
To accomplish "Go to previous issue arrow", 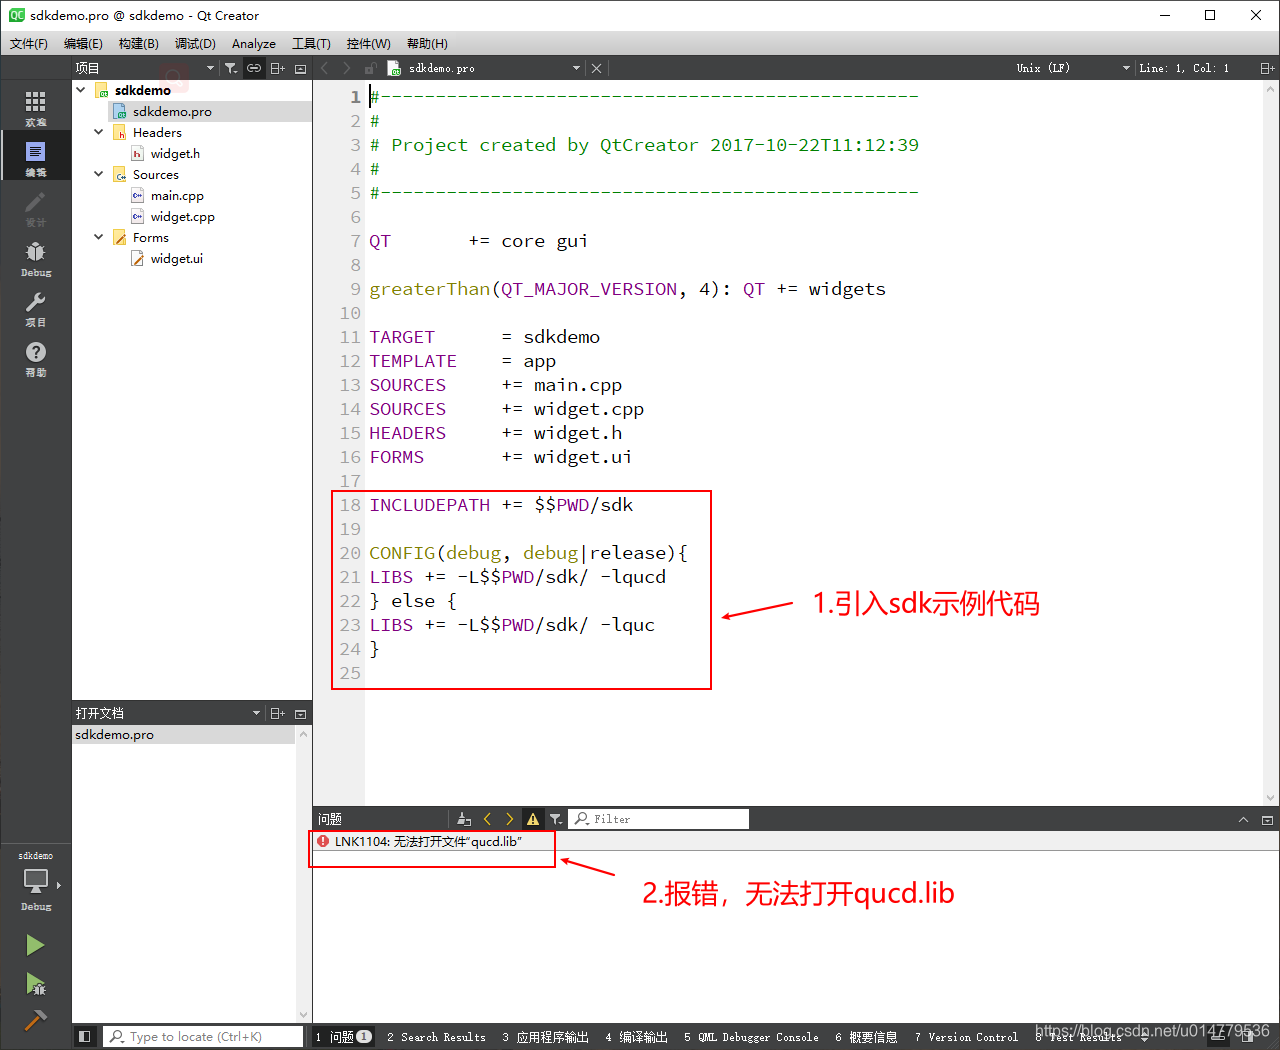I will pos(487,819).
